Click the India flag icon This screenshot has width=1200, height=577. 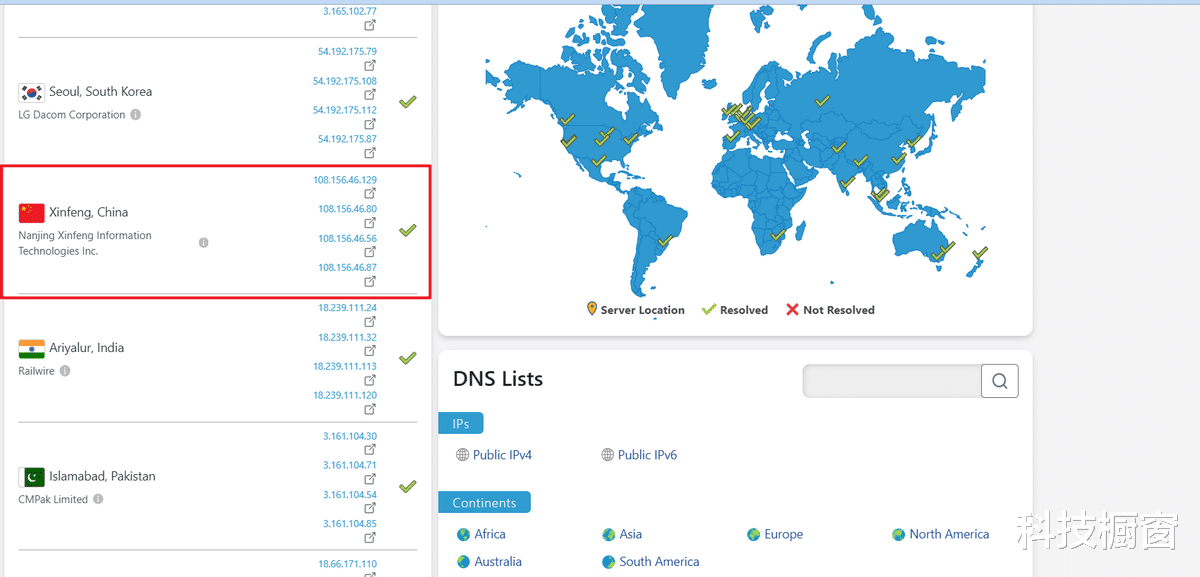31,349
